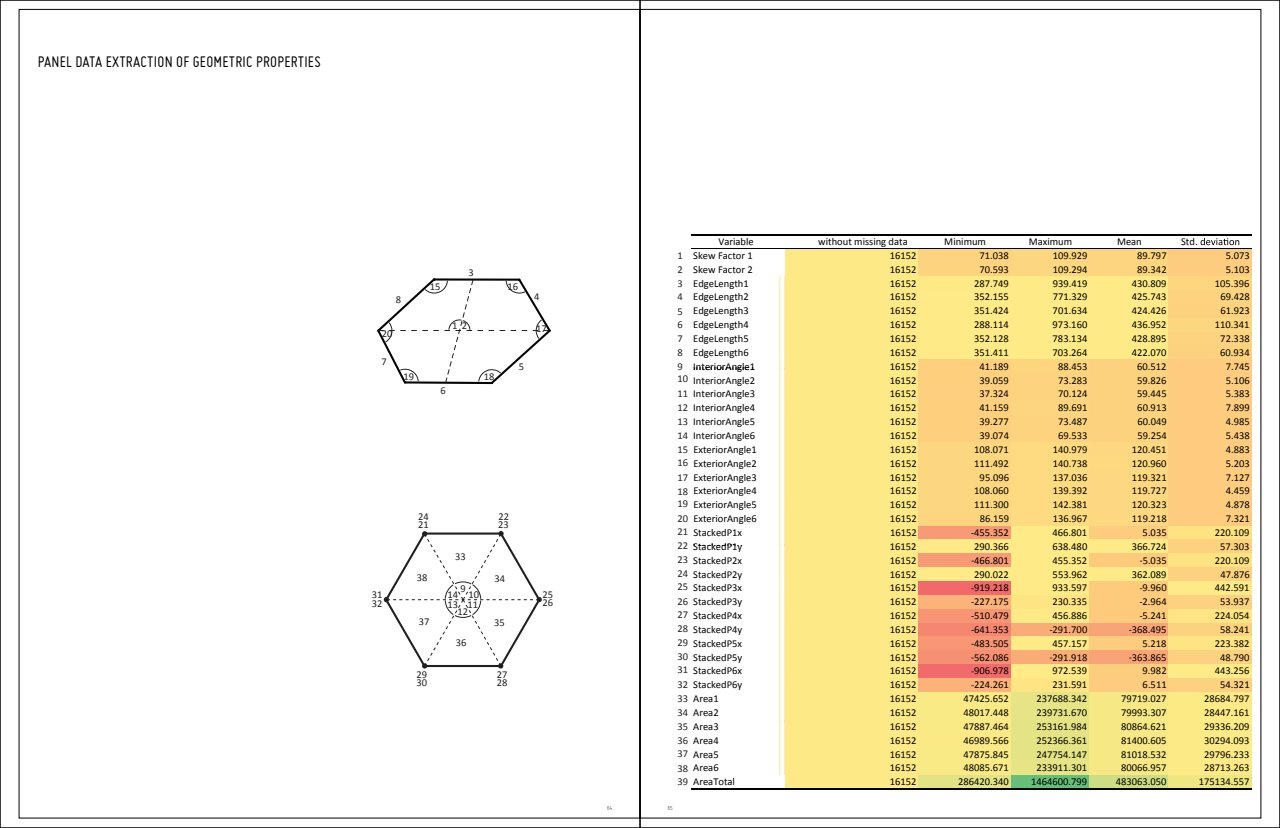1280x828 pixels.
Task: Select the "Mean" column header
Action: point(1129,242)
